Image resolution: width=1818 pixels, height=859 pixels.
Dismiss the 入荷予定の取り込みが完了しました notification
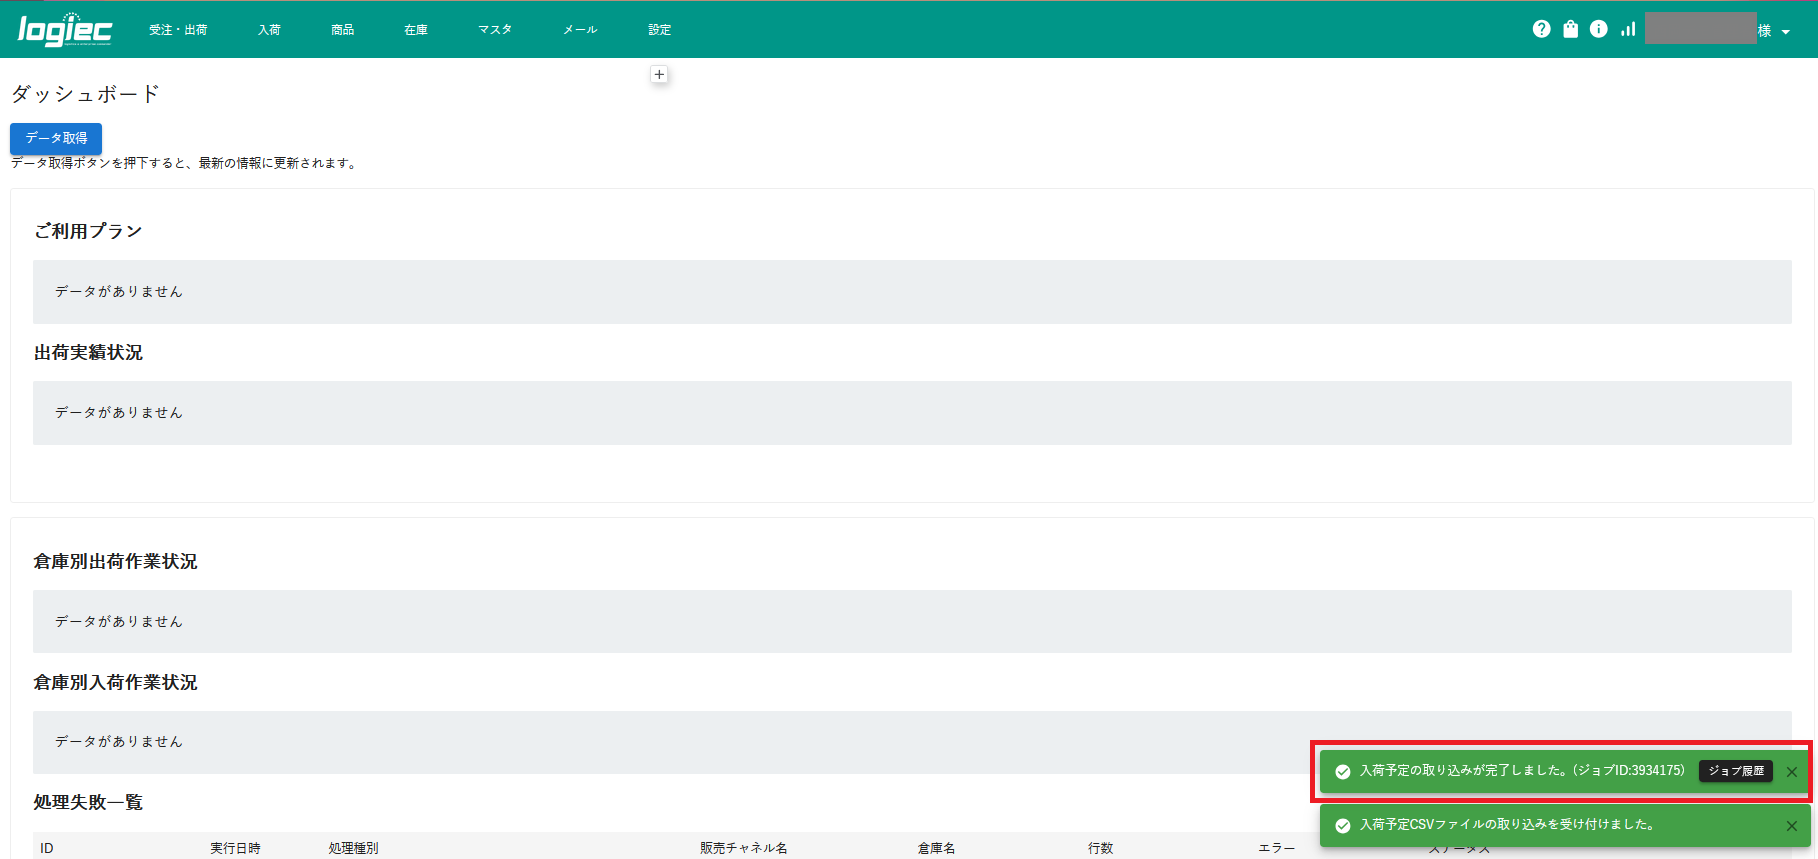pos(1791,772)
